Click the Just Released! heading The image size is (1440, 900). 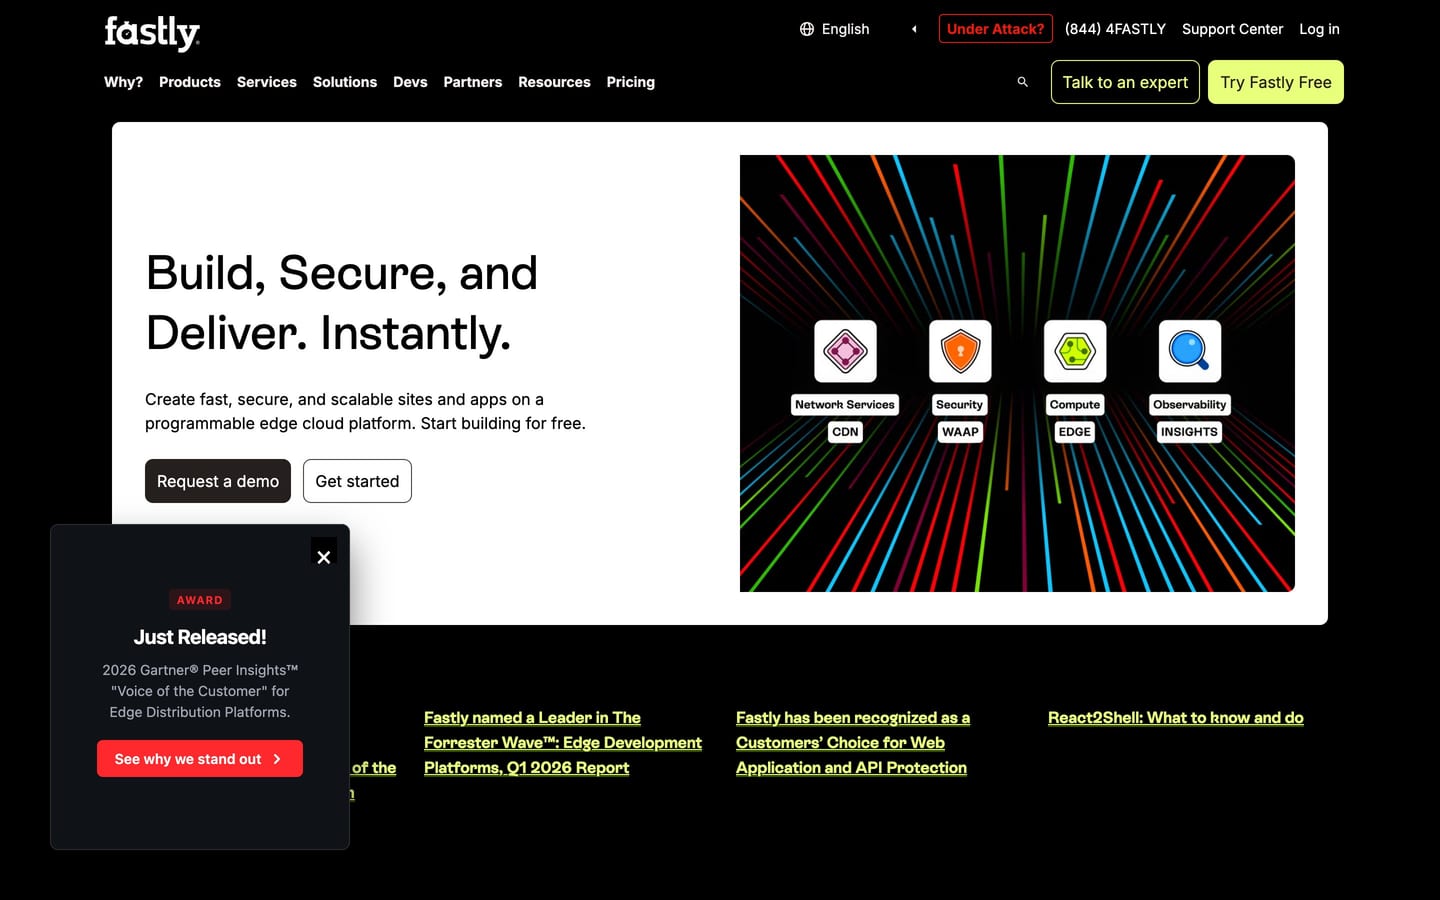[x=200, y=637]
